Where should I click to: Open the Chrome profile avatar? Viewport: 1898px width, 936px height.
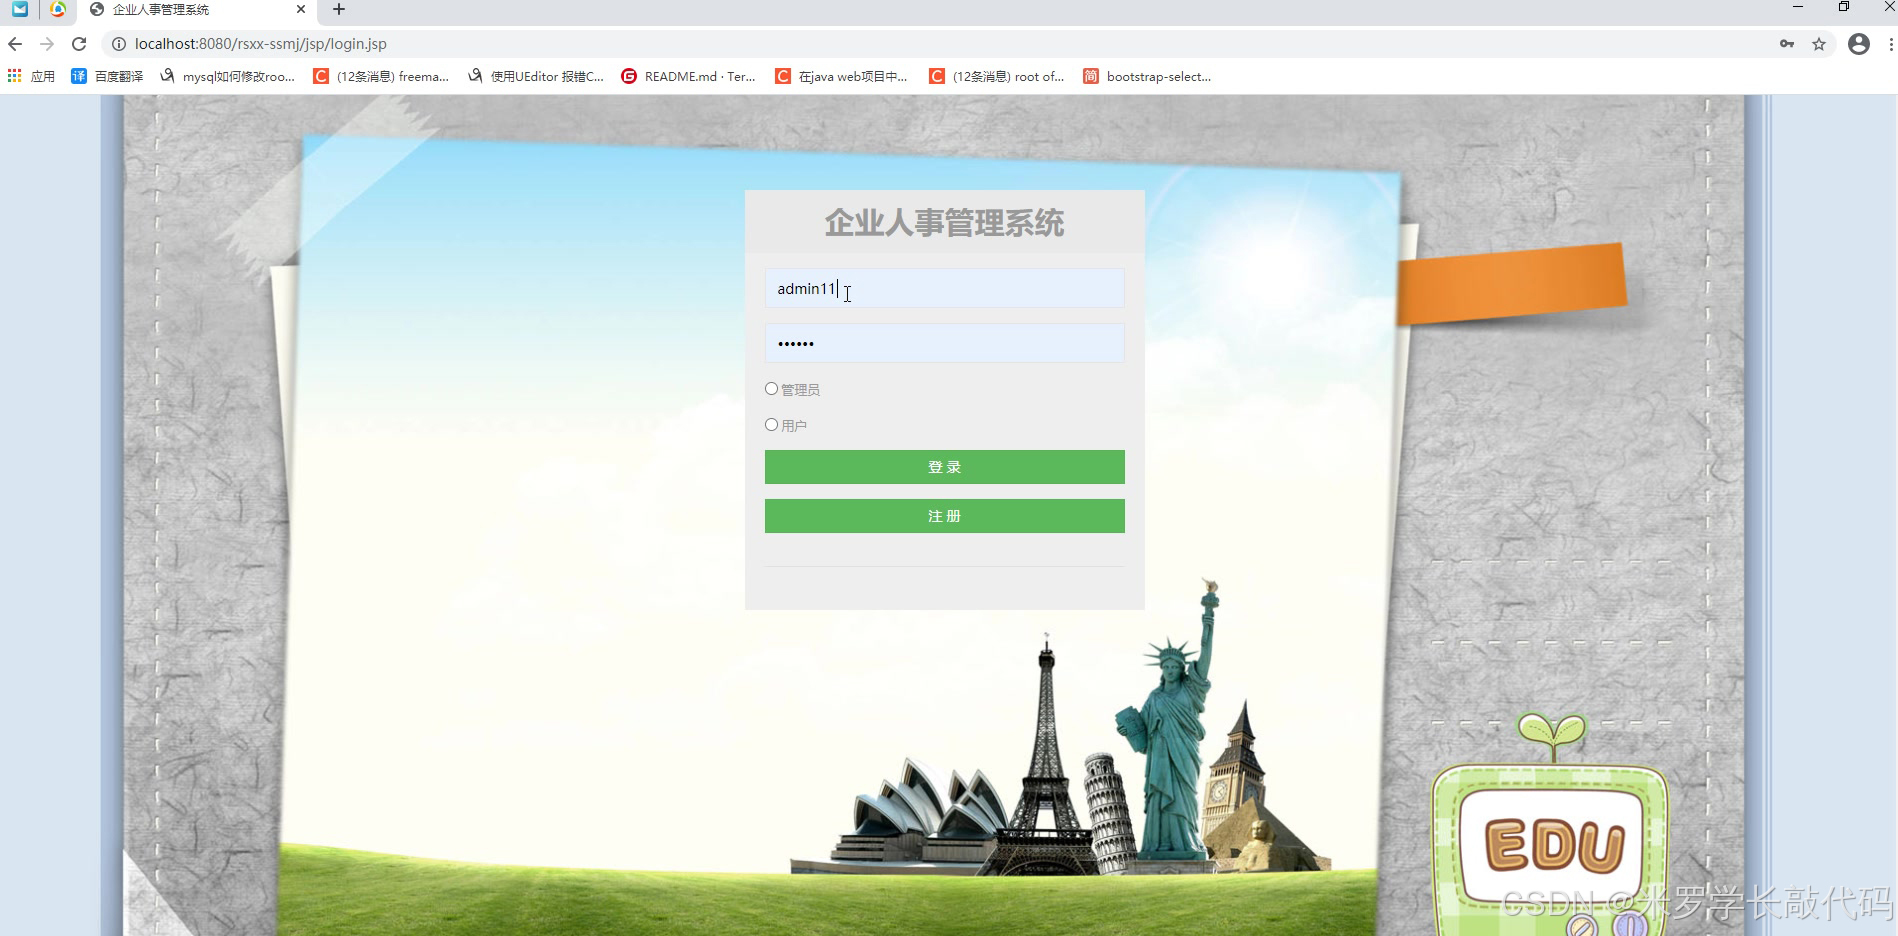pos(1858,44)
